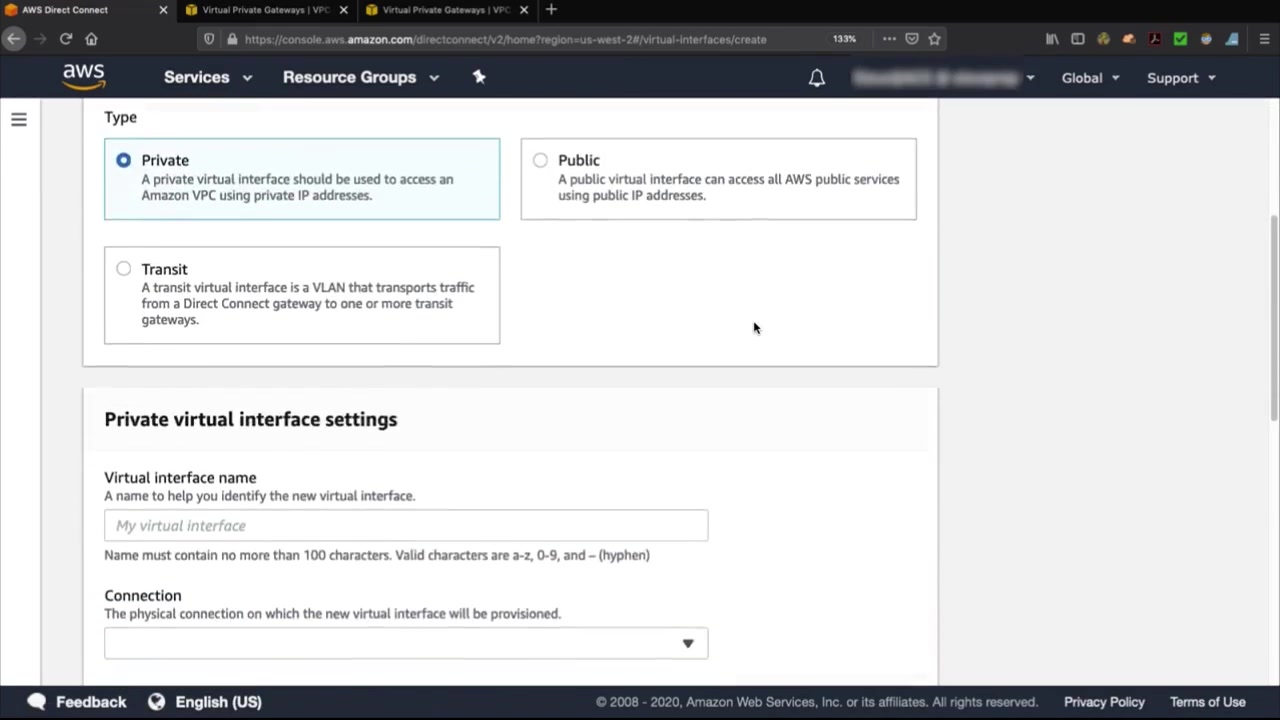
Task: Close the AWS Direct Connect tab
Action: coord(163,10)
